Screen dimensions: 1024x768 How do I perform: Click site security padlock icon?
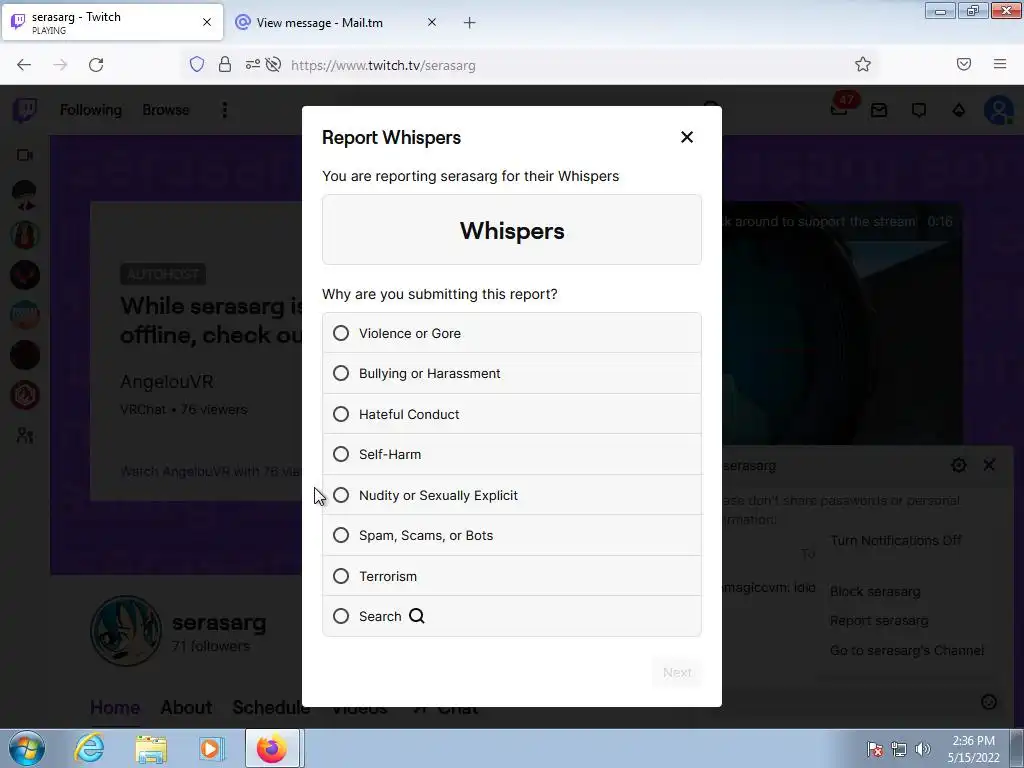pyautogui.click(x=225, y=64)
